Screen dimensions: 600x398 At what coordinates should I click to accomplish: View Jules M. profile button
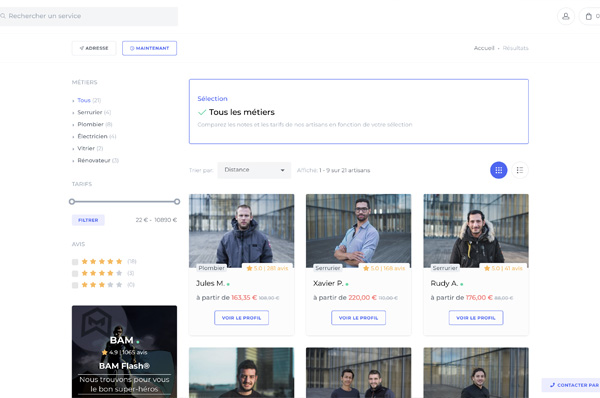coord(241,318)
